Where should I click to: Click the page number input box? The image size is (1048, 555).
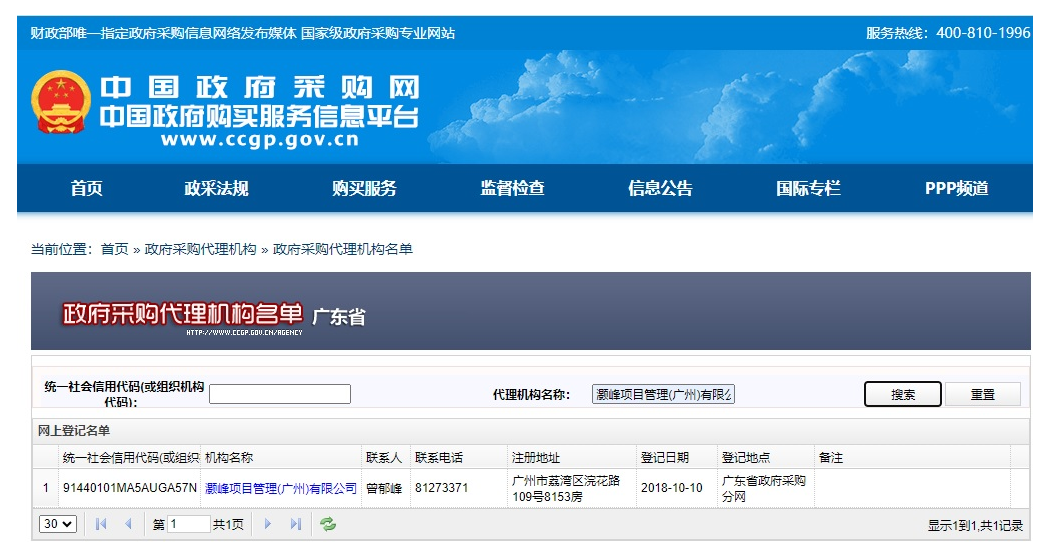188,524
